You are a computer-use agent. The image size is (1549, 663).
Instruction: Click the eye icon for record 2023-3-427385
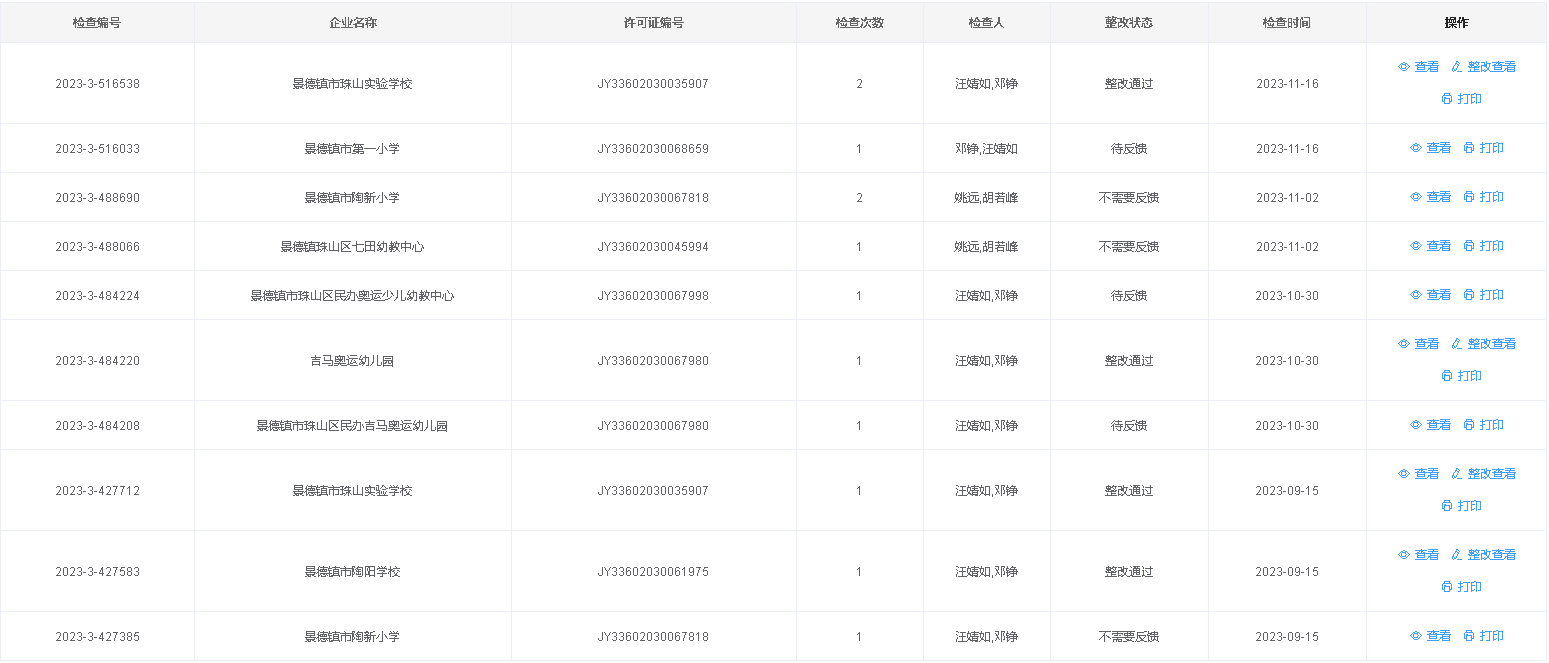click(1416, 636)
